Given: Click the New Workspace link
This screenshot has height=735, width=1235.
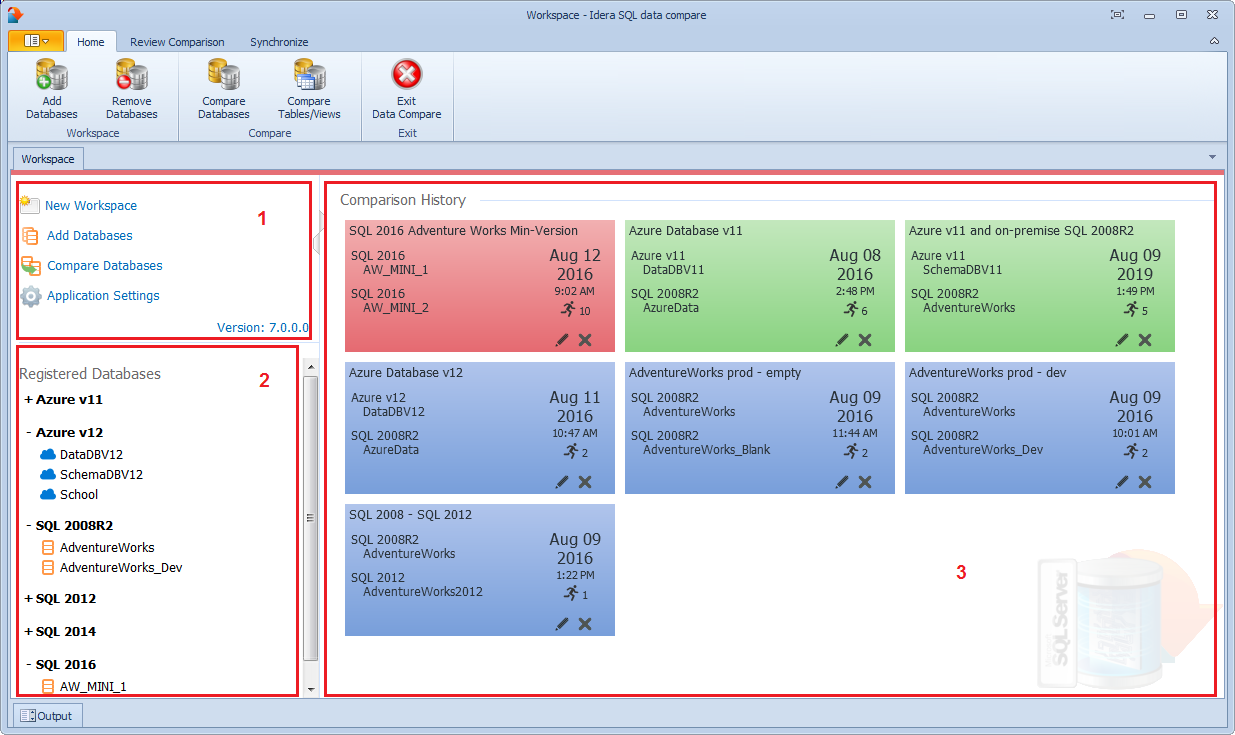Looking at the screenshot, I should (x=91, y=206).
